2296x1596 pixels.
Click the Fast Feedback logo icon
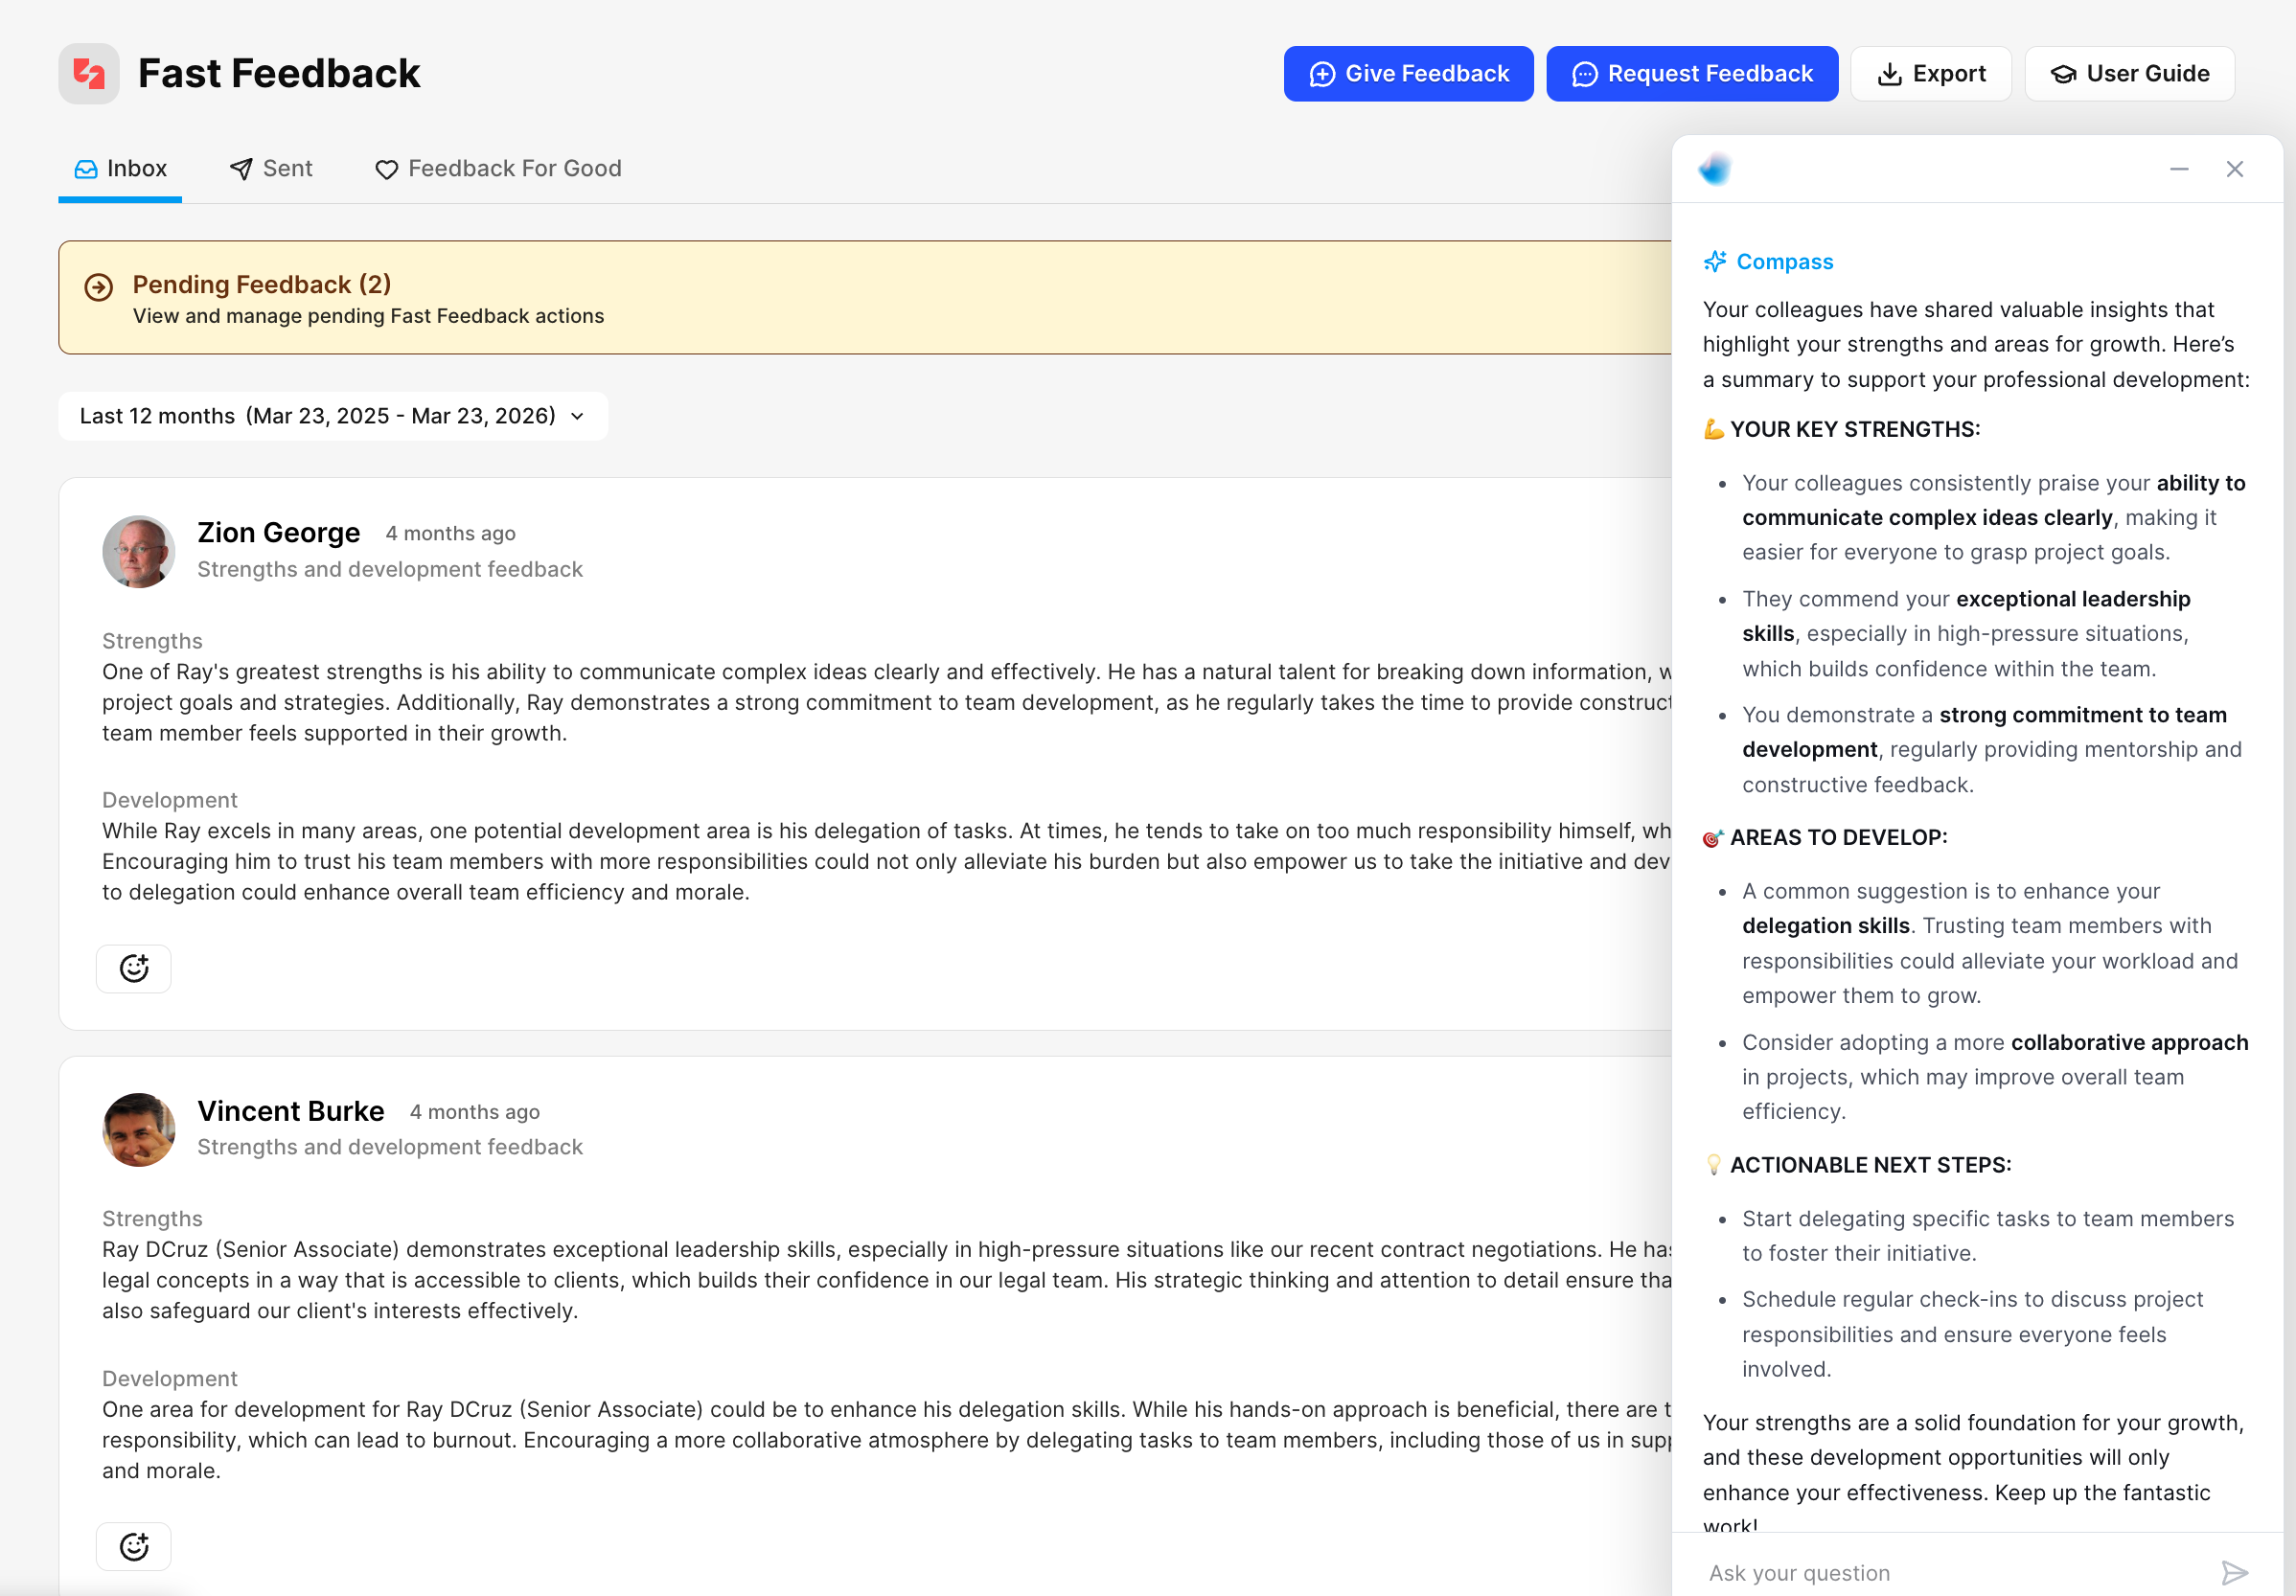coord(89,73)
